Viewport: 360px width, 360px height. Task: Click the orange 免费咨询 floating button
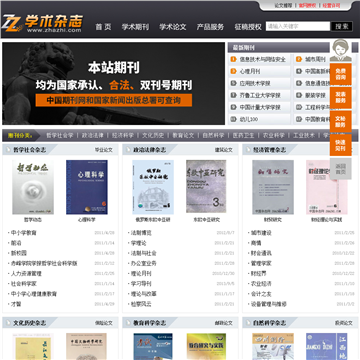341,74
